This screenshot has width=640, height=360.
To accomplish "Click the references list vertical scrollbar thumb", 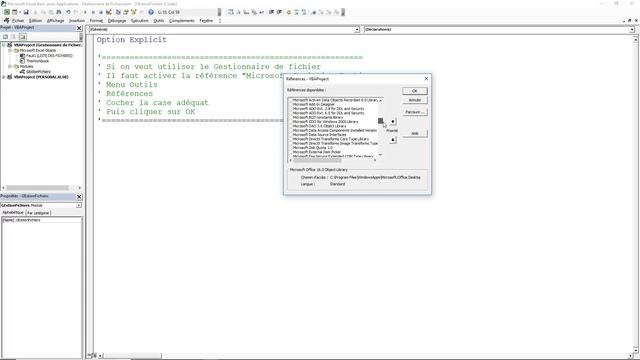I will tap(380, 121).
